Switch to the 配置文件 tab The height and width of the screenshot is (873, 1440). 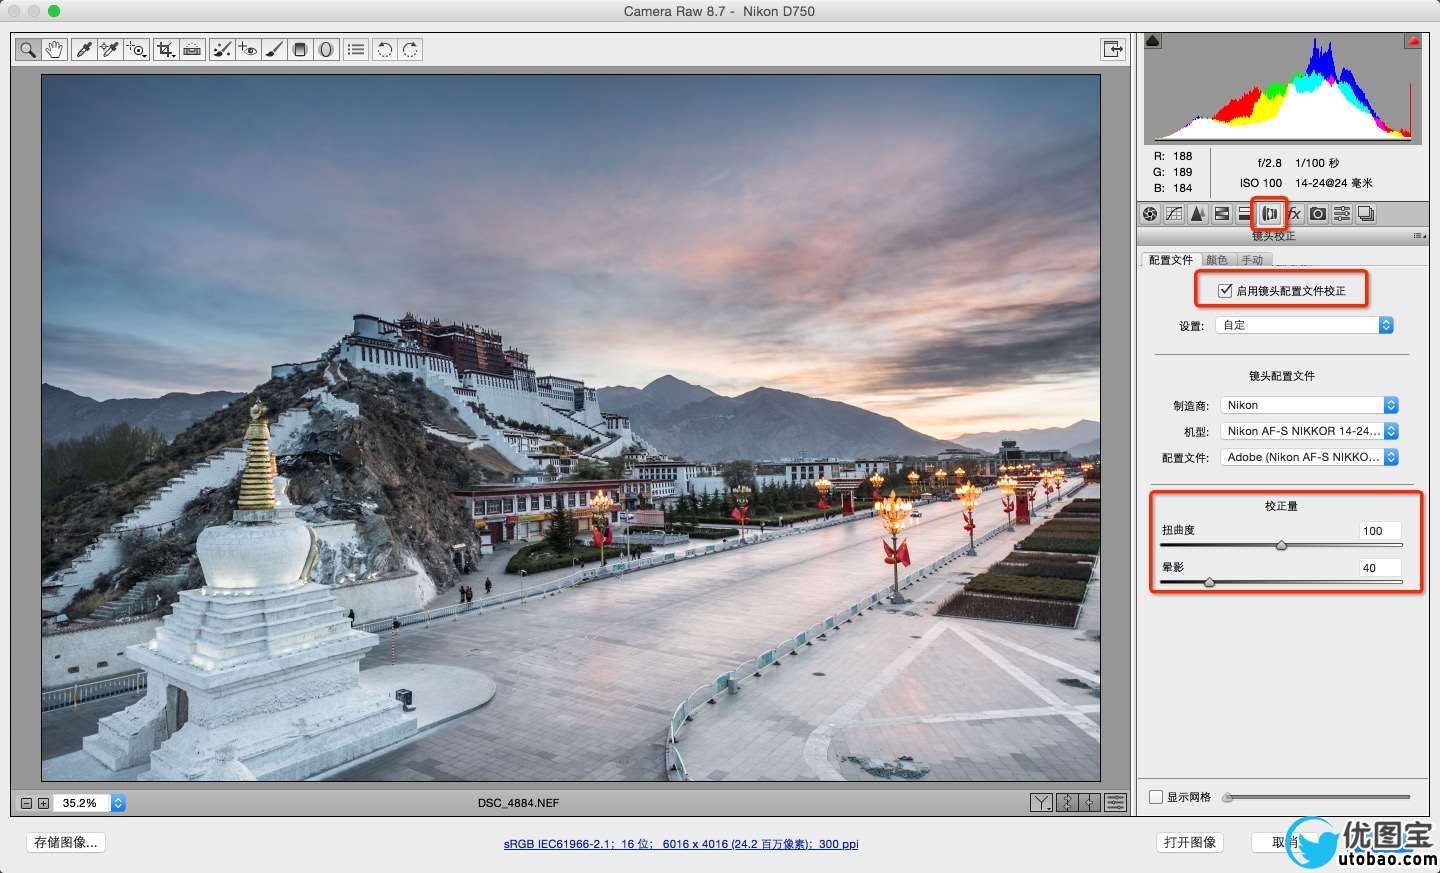click(1170, 260)
